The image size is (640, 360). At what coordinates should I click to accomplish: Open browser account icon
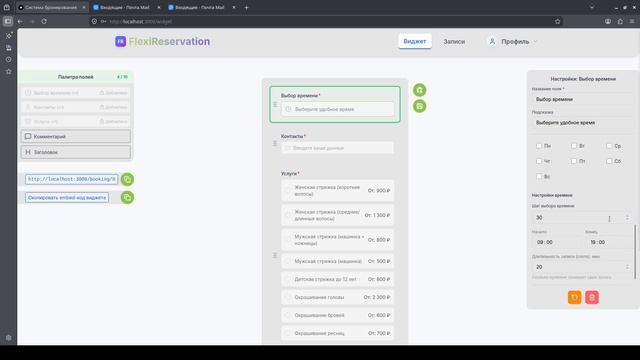[608, 21]
